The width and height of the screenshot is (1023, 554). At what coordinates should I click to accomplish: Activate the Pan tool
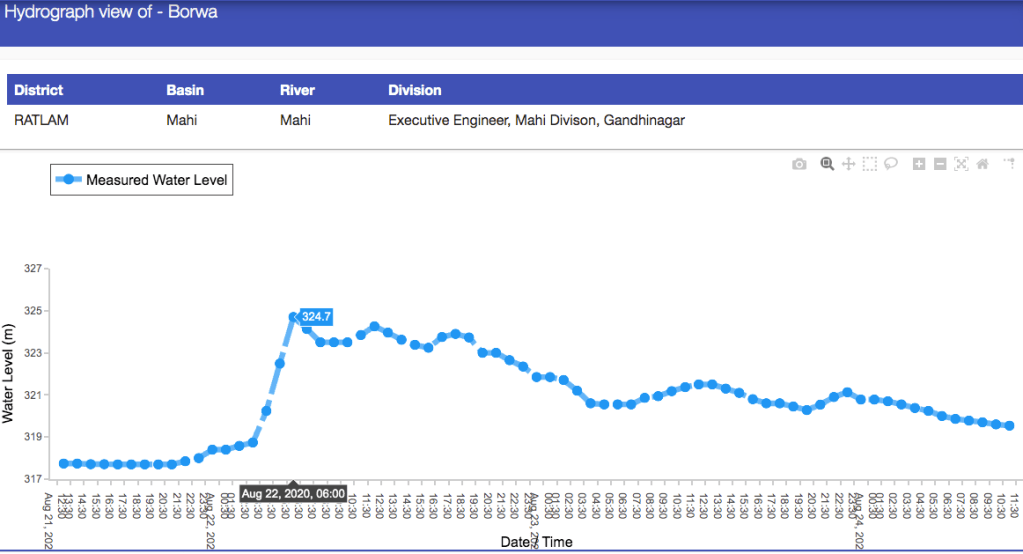pos(848,164)
